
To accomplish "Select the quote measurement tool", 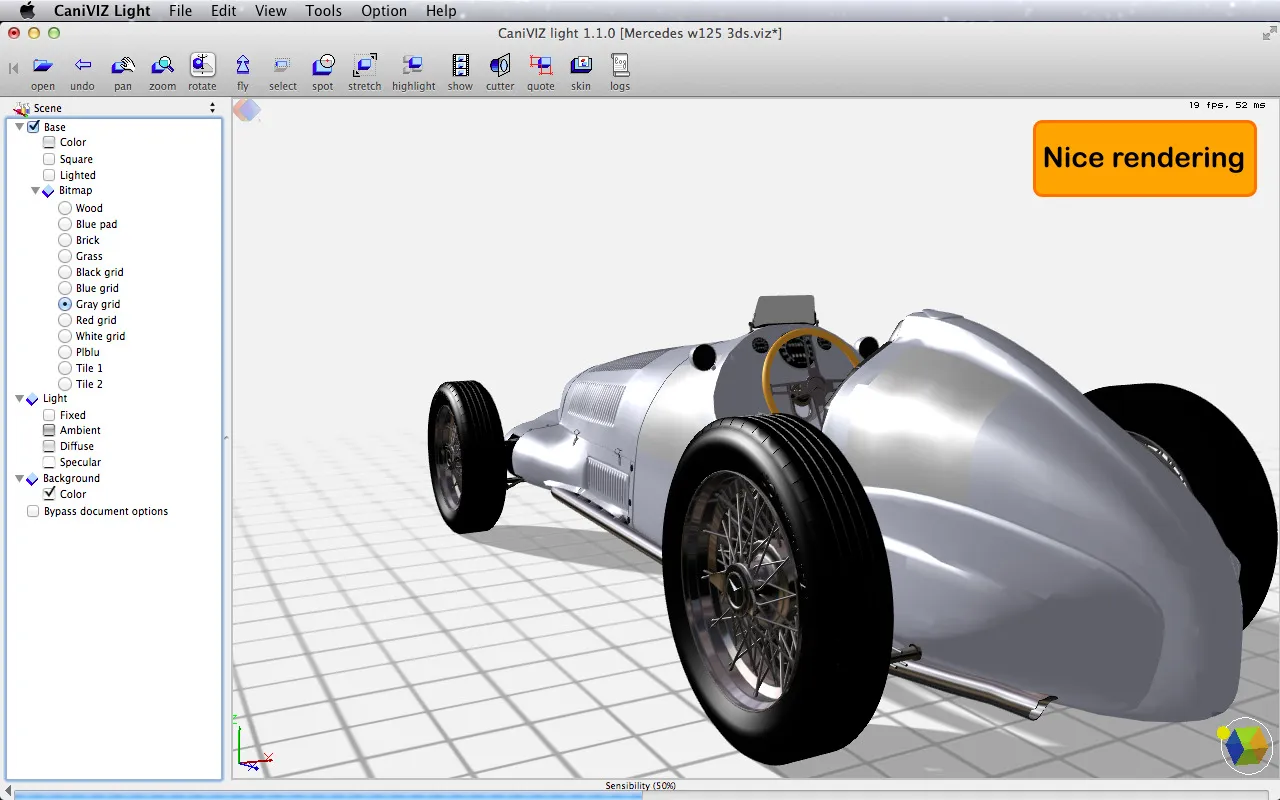I will pyautogui.click(x=541, y=67).
